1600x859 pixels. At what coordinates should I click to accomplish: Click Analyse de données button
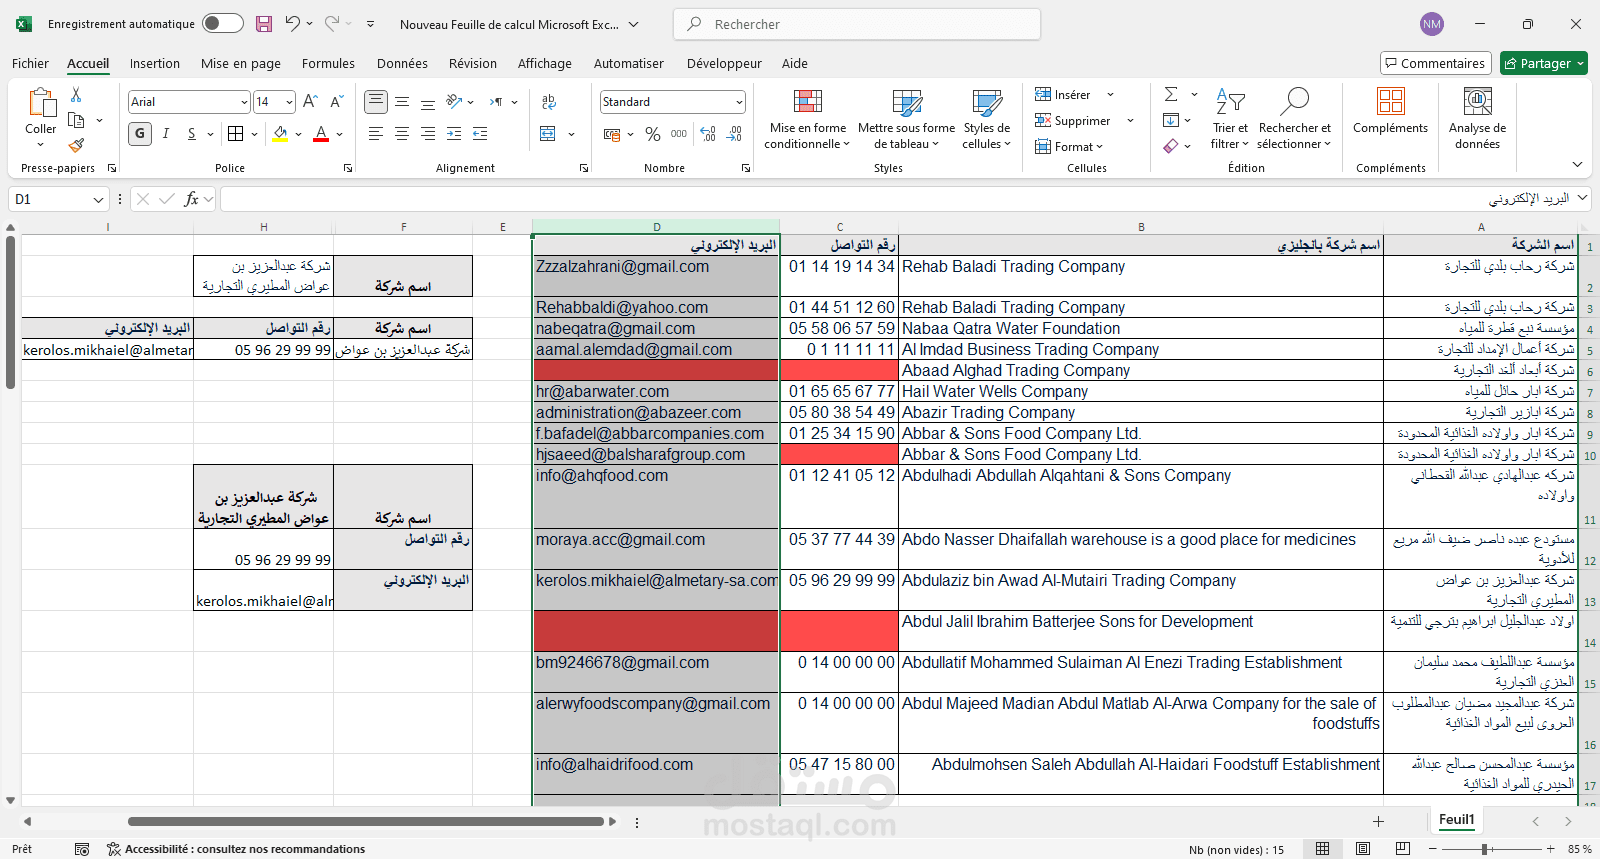(x=1477, y=119)
